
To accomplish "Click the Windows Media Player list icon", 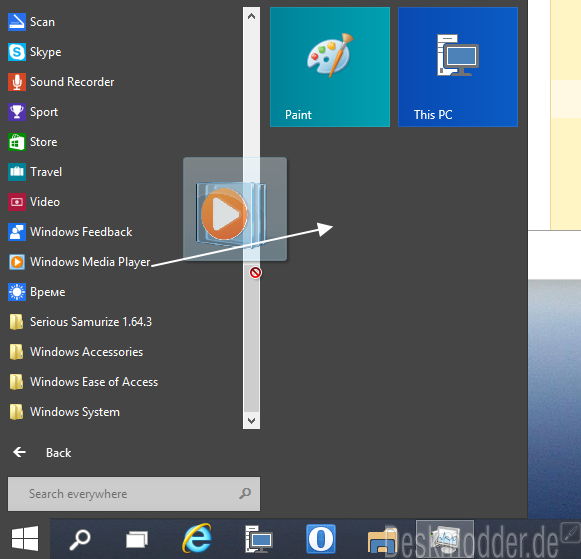I will click(x=17, y=262).
